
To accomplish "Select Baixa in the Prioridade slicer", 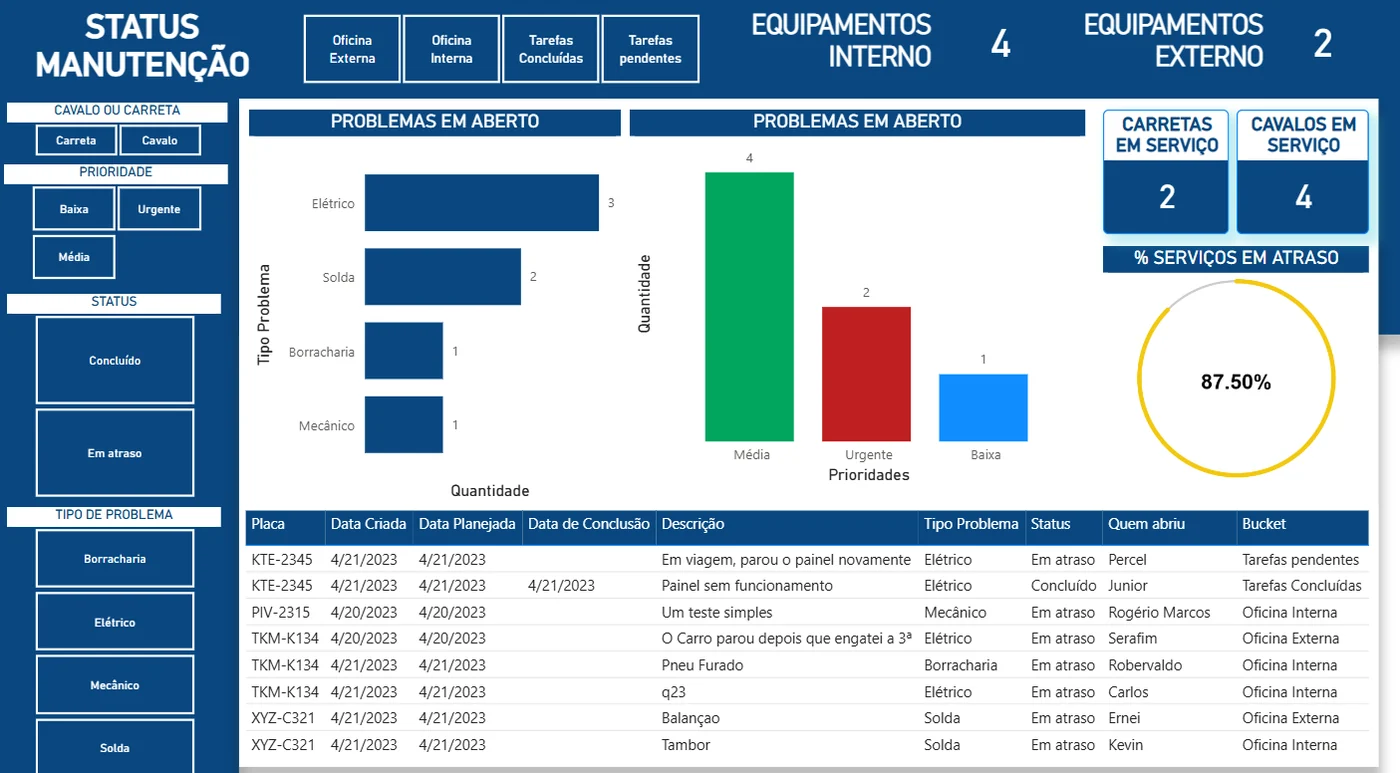I will click(x=74, y=209).
